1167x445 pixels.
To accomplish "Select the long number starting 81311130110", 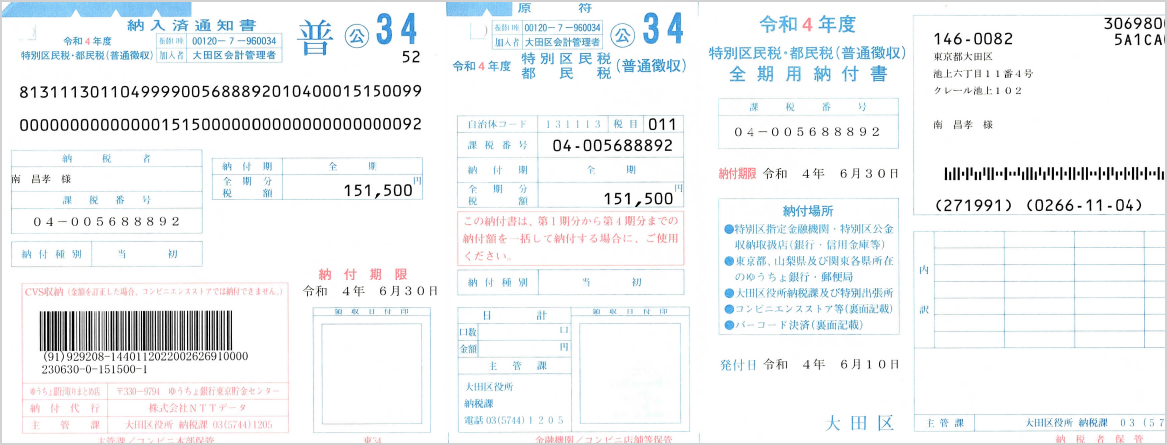I will [x=220, y=92].
